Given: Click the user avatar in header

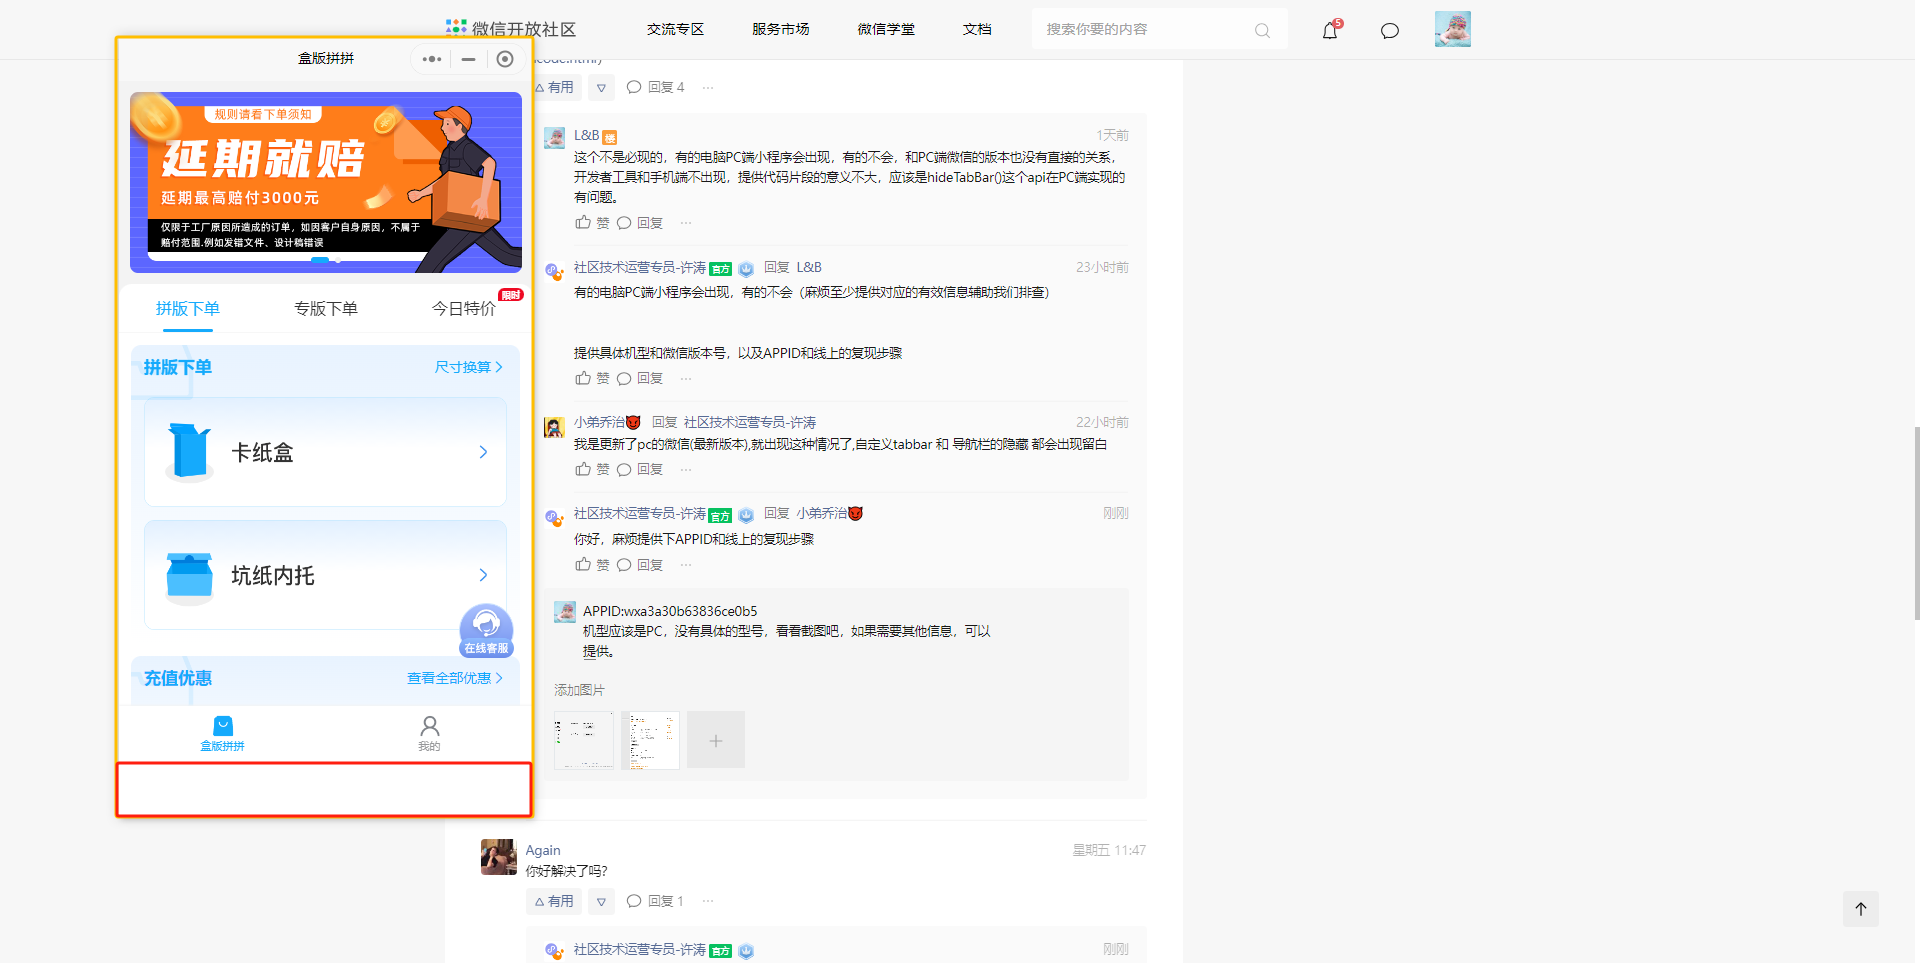Looking at the screenshot, I should 1452,29.
